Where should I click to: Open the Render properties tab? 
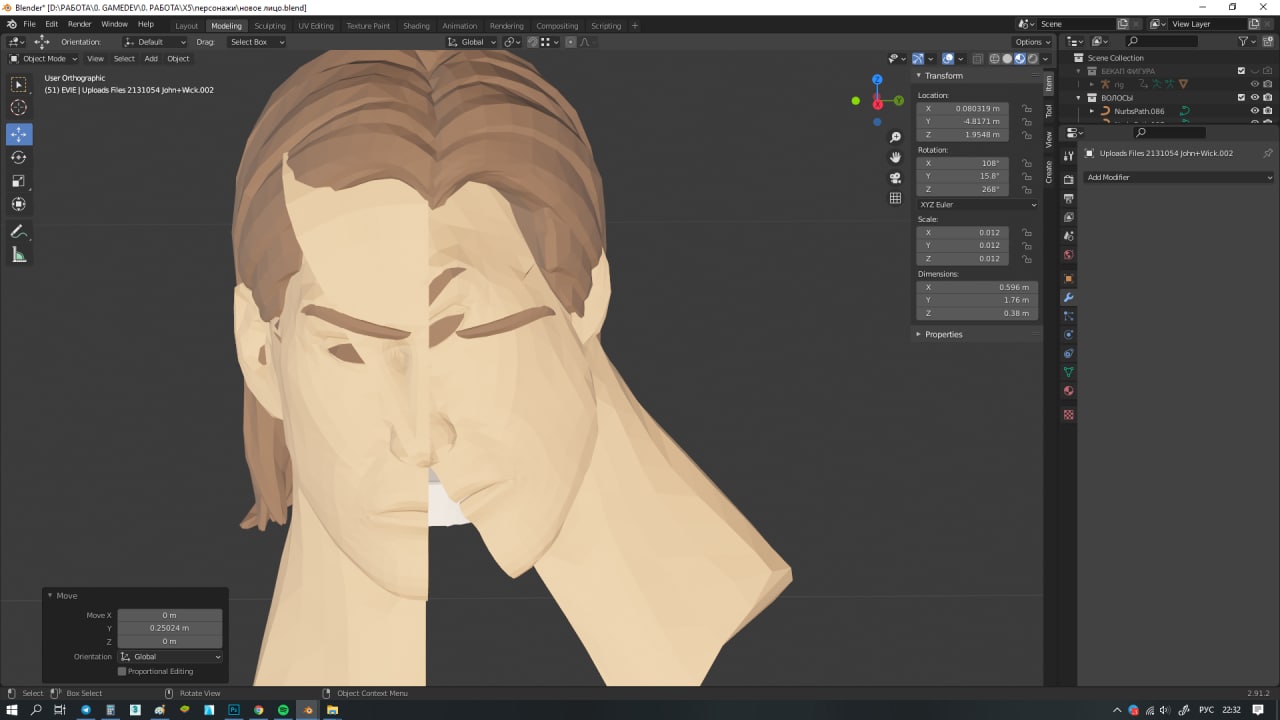(1068, 179)
